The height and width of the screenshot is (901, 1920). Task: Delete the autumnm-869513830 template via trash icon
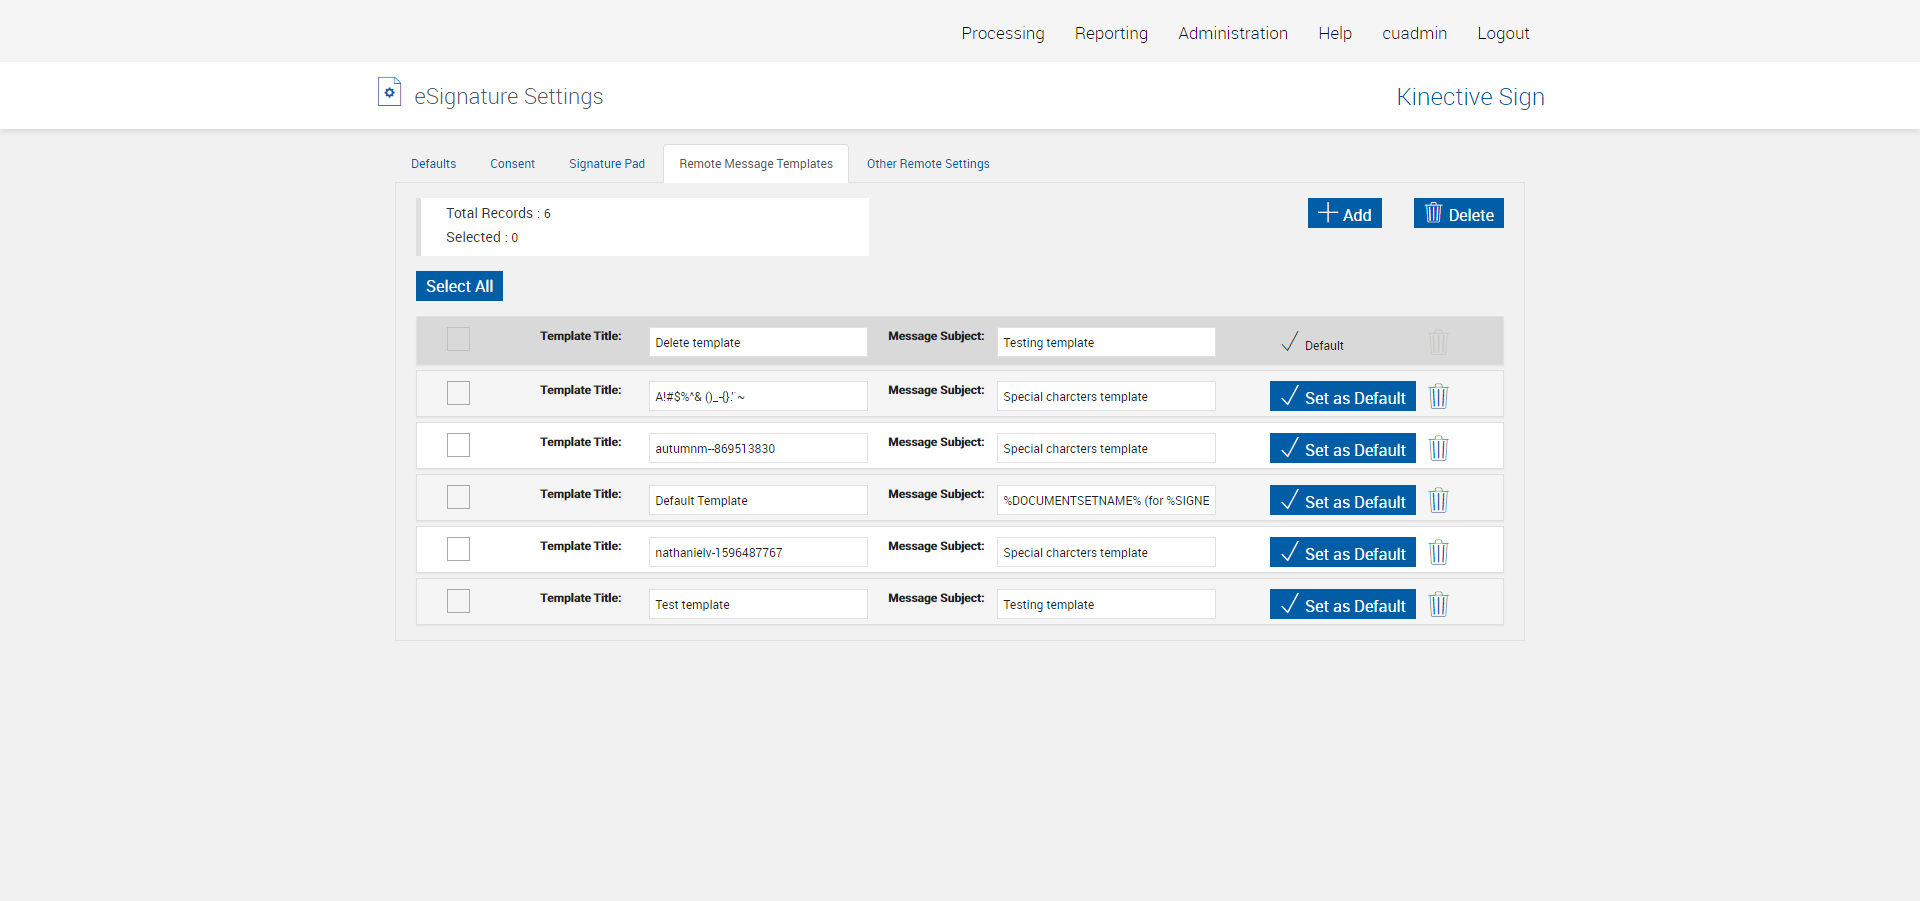click(1438, 449)
